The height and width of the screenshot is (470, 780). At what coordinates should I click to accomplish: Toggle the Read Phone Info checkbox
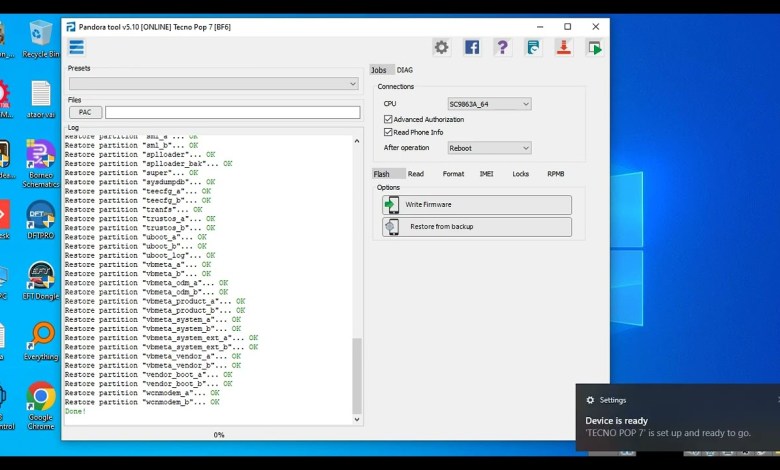pyautogui.click(x=388, y=132)
